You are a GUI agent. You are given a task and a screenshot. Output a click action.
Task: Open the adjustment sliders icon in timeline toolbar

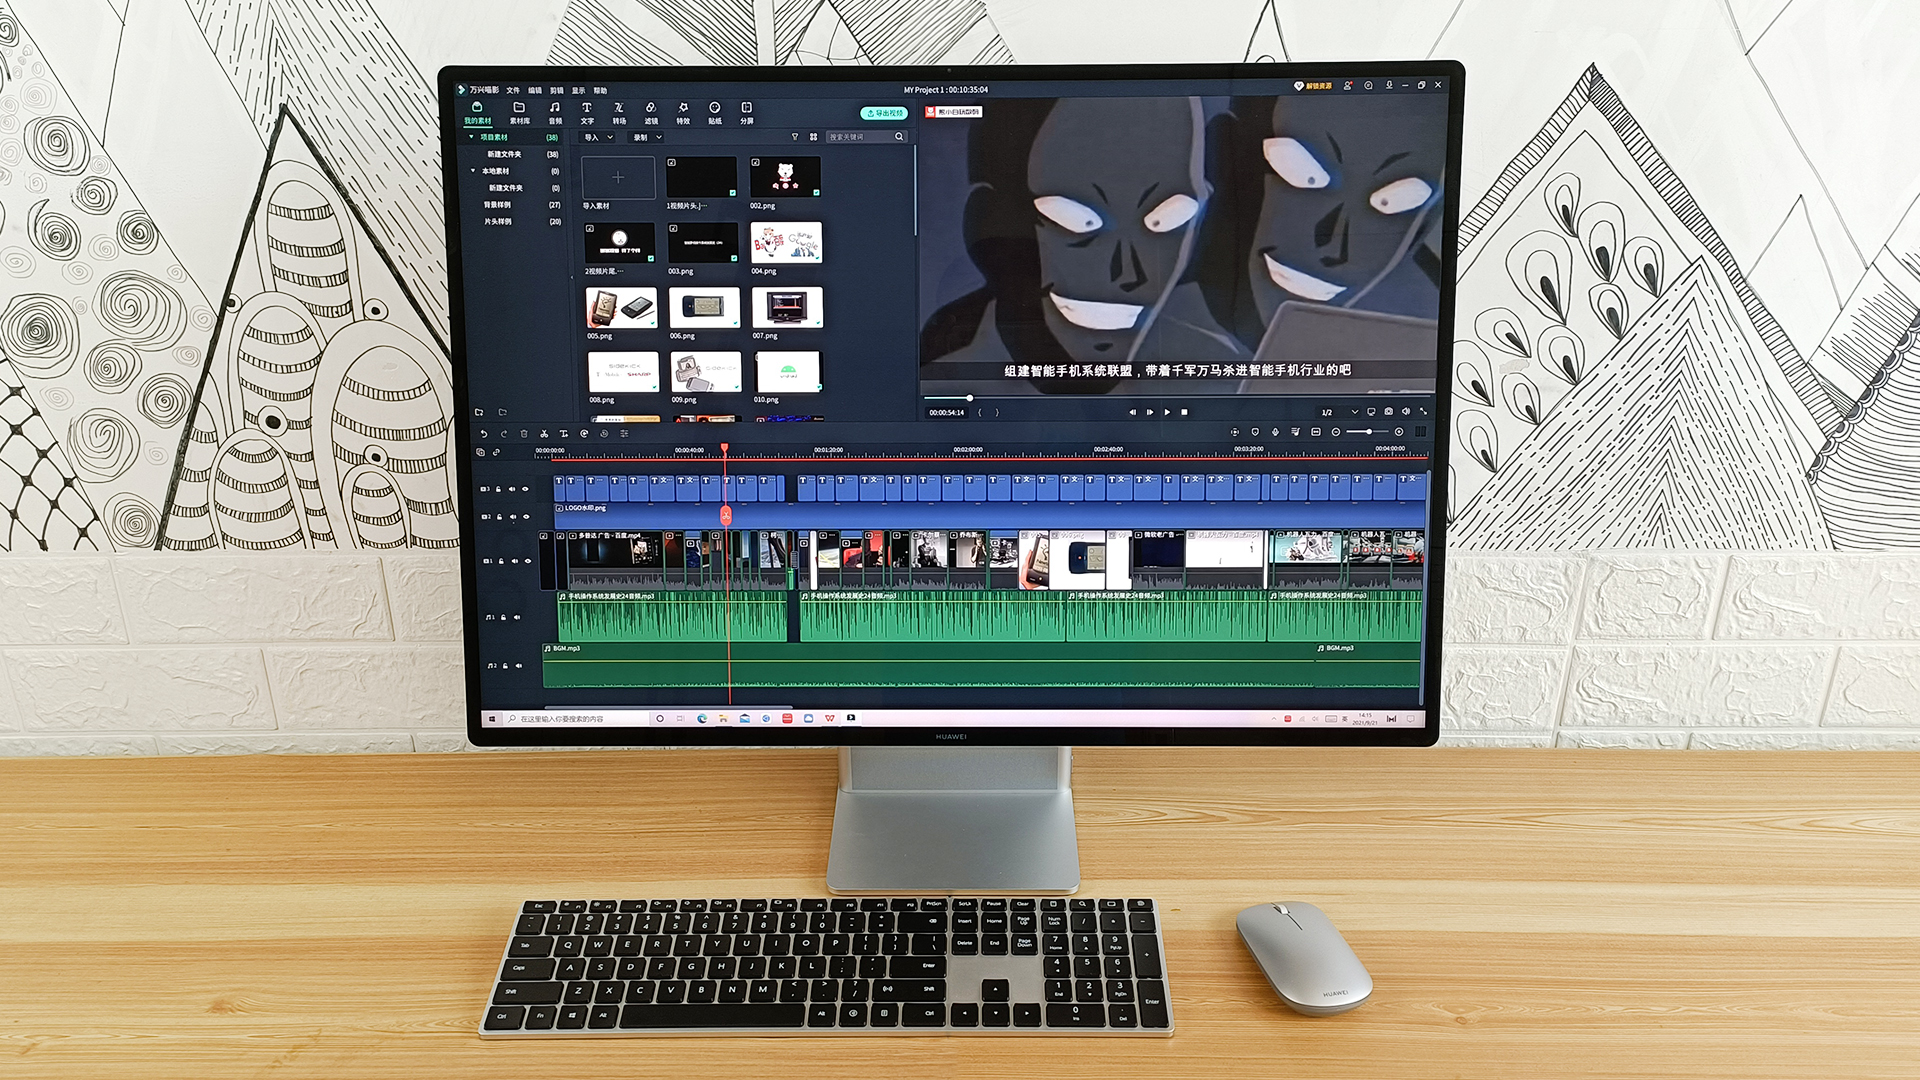coord(624,434)
